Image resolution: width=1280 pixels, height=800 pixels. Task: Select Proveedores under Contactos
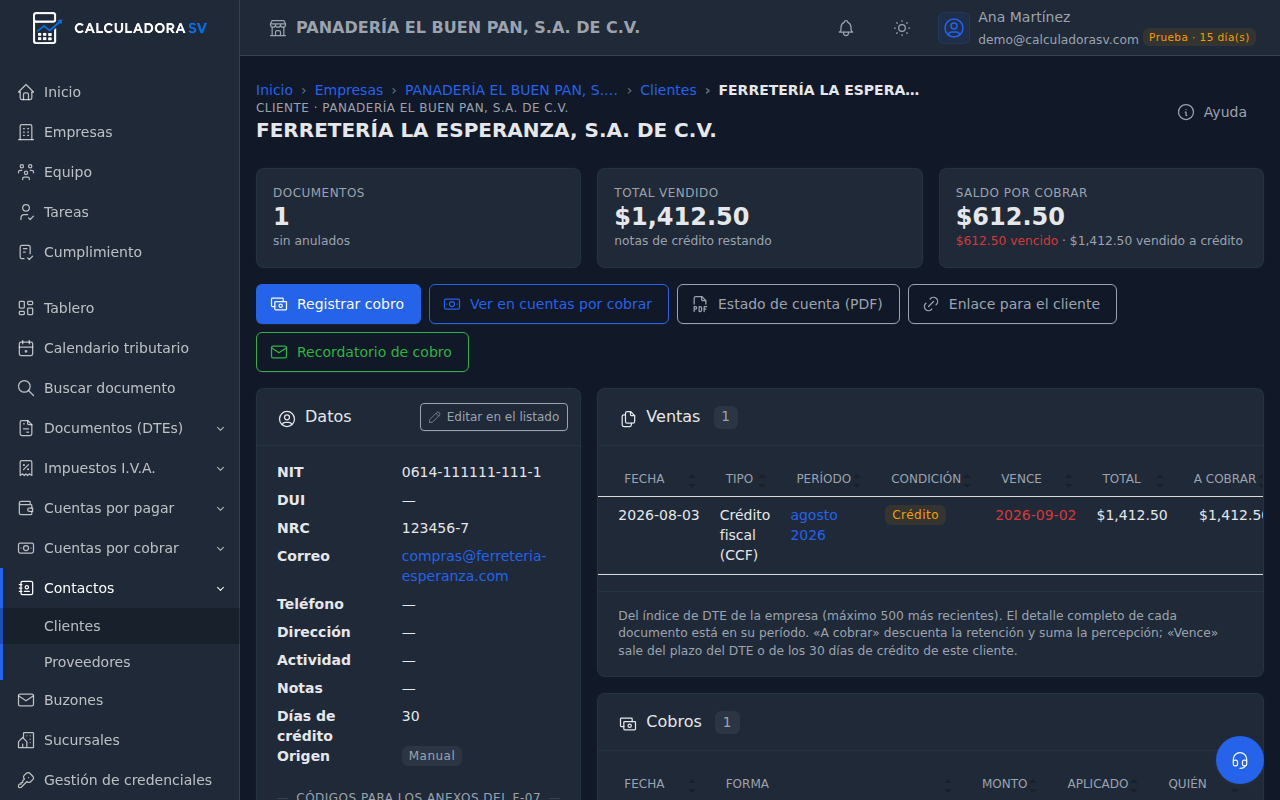[120, 662]
